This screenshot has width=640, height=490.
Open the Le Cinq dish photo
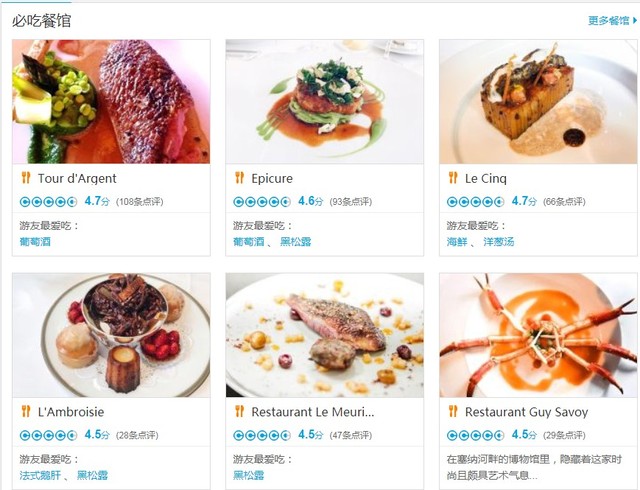538,102
